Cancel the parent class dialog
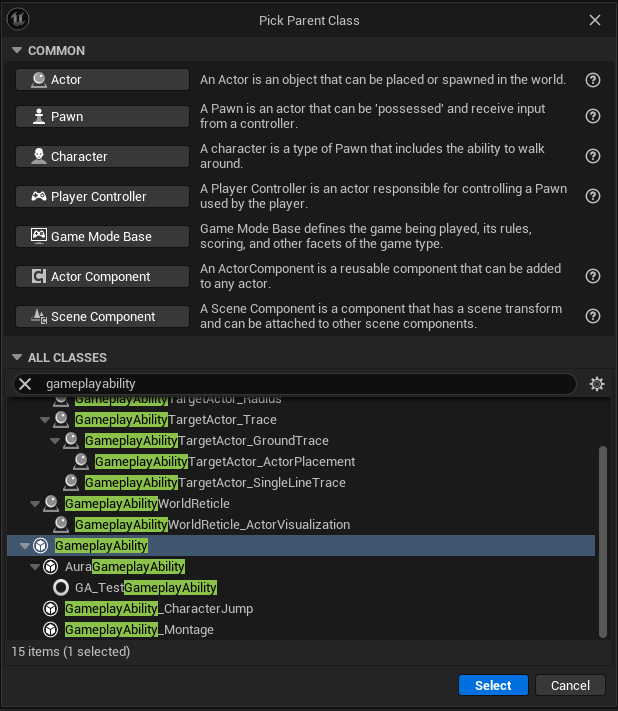618x711 pixels. point(570,685)
